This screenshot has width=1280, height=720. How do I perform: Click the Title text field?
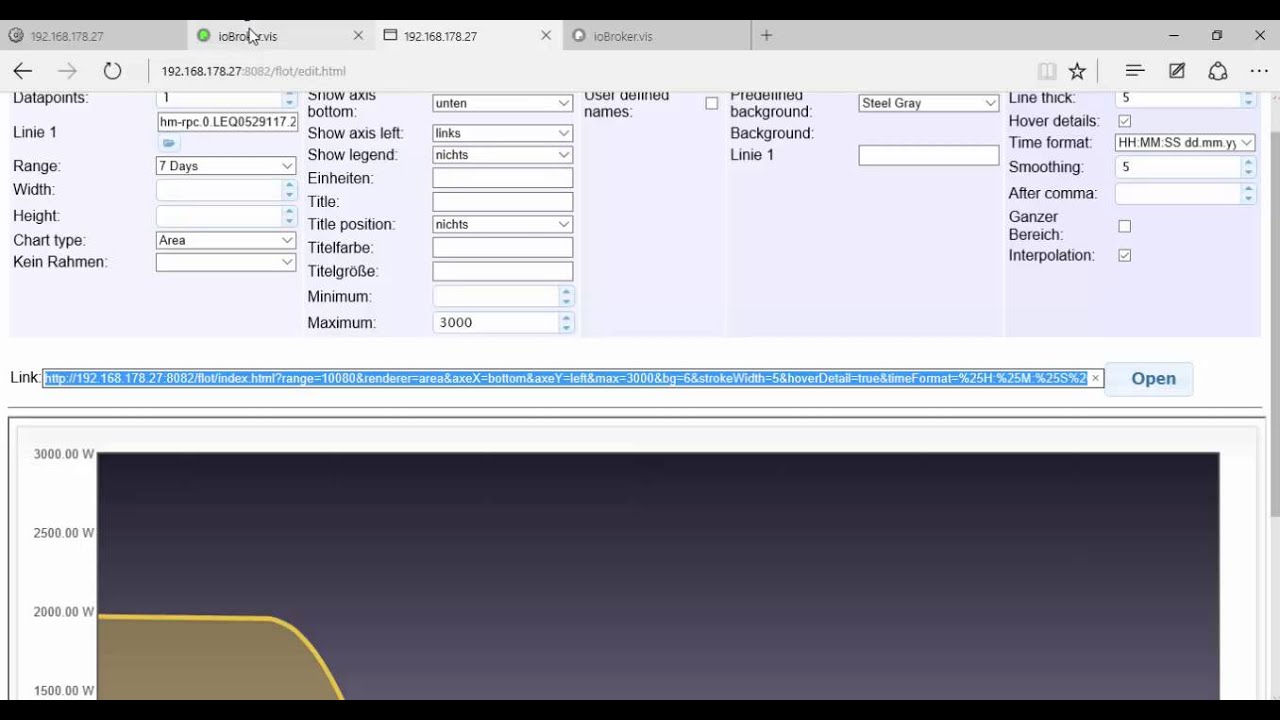502,202
